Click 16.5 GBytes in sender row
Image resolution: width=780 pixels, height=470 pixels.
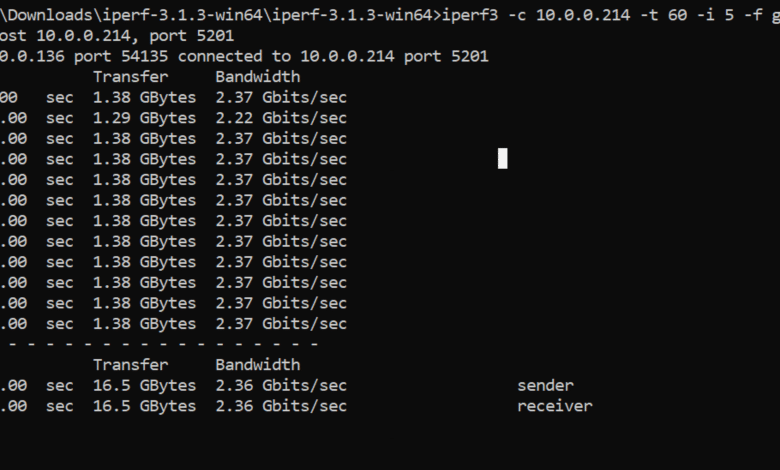144,385
